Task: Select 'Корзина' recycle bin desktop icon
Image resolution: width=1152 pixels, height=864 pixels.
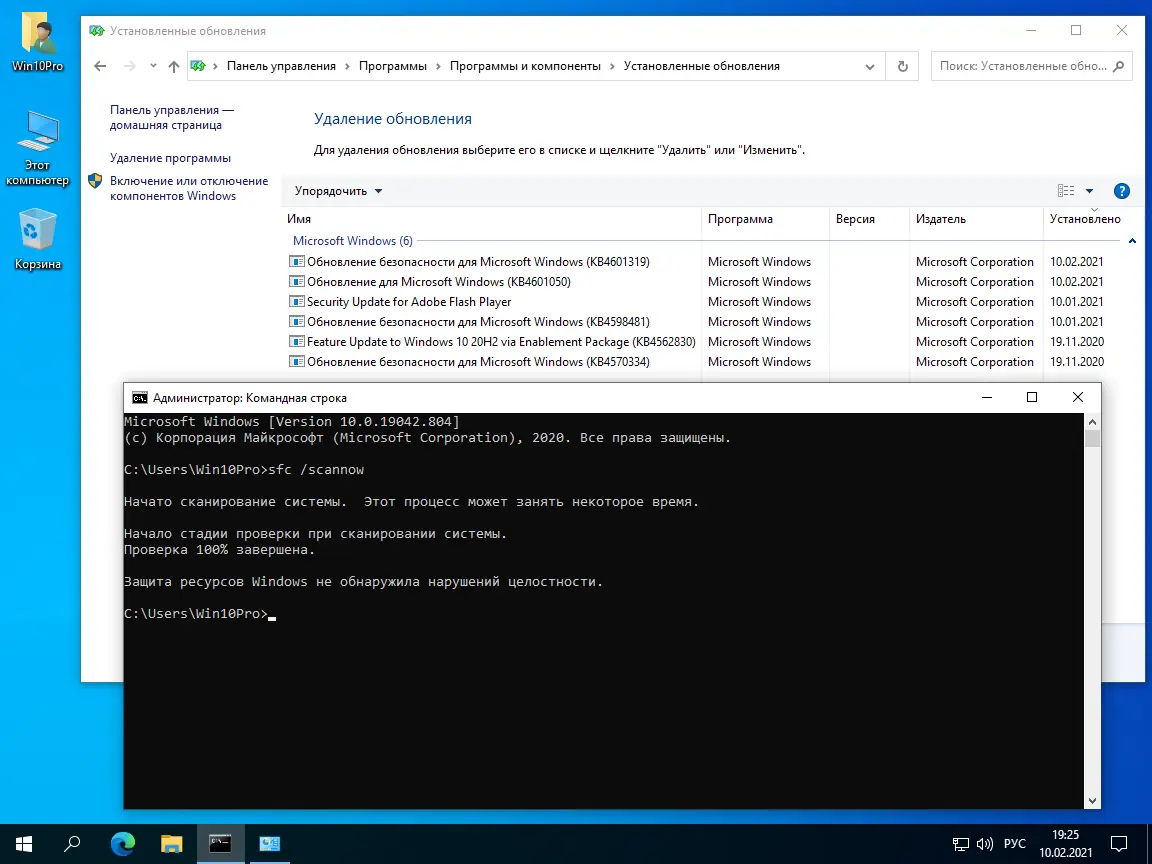Action: click(37, 239)
